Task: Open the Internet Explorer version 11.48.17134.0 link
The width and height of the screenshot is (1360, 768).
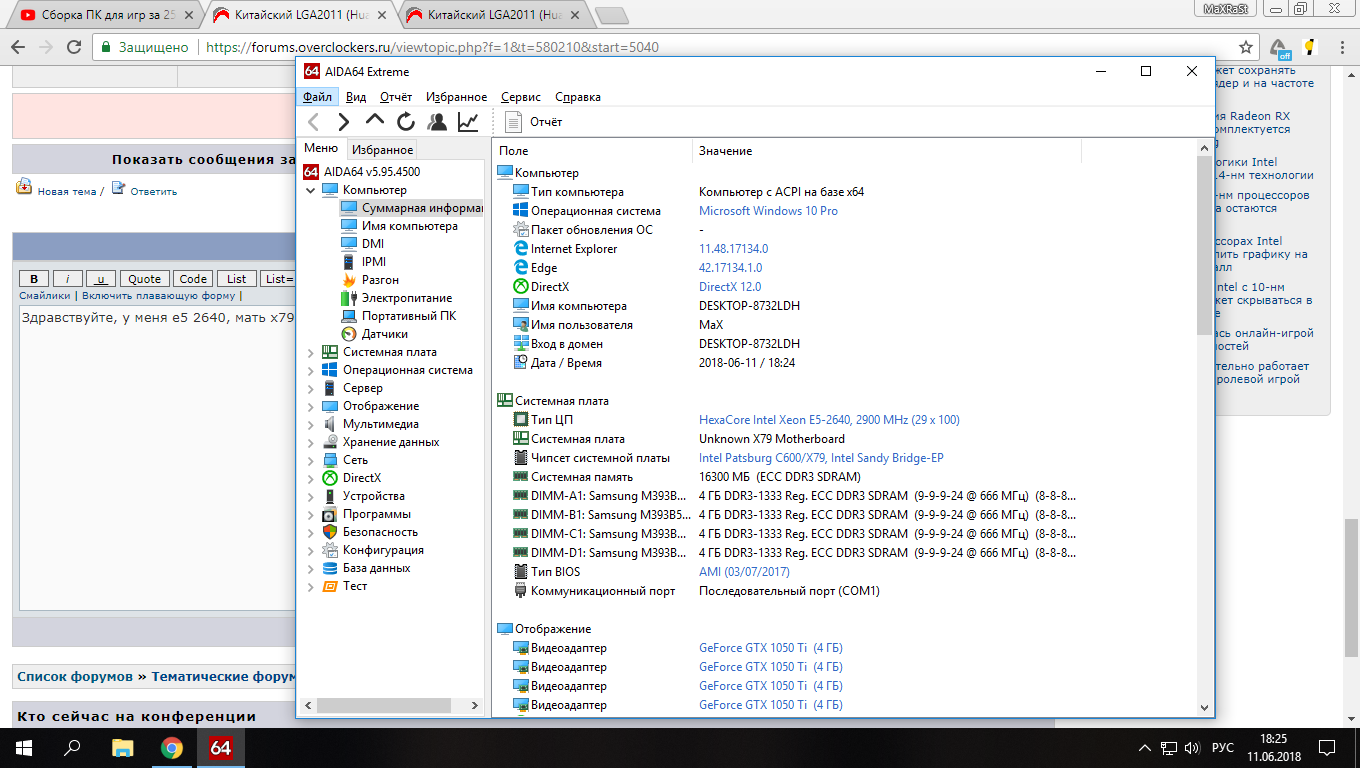Action: [733, 249]
